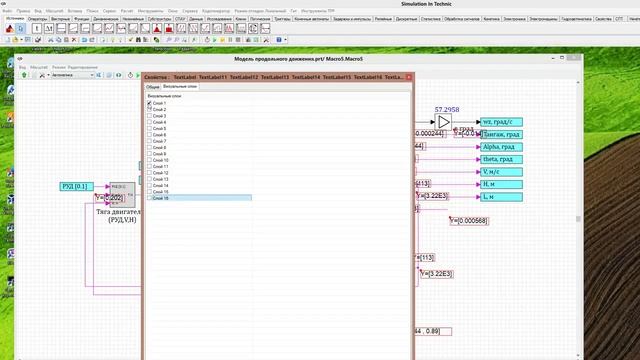Click the crossed tools settings icon in main toolbar

tap(266, 40)
